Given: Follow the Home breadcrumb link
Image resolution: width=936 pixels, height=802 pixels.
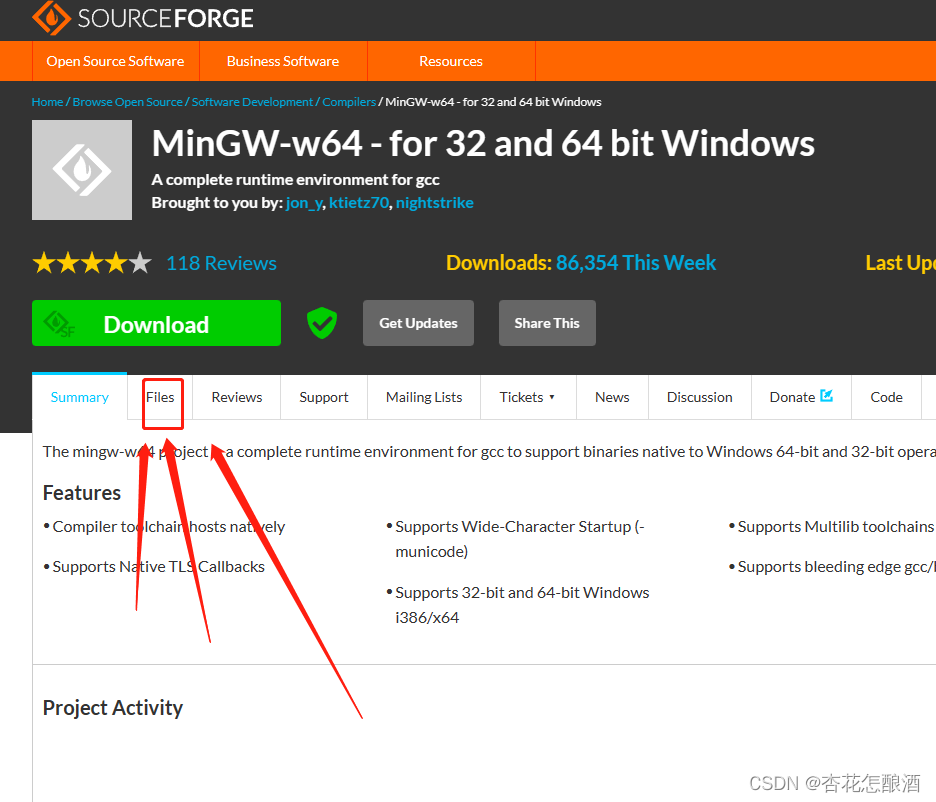Looking at the screenshot, I should [47, 102].
